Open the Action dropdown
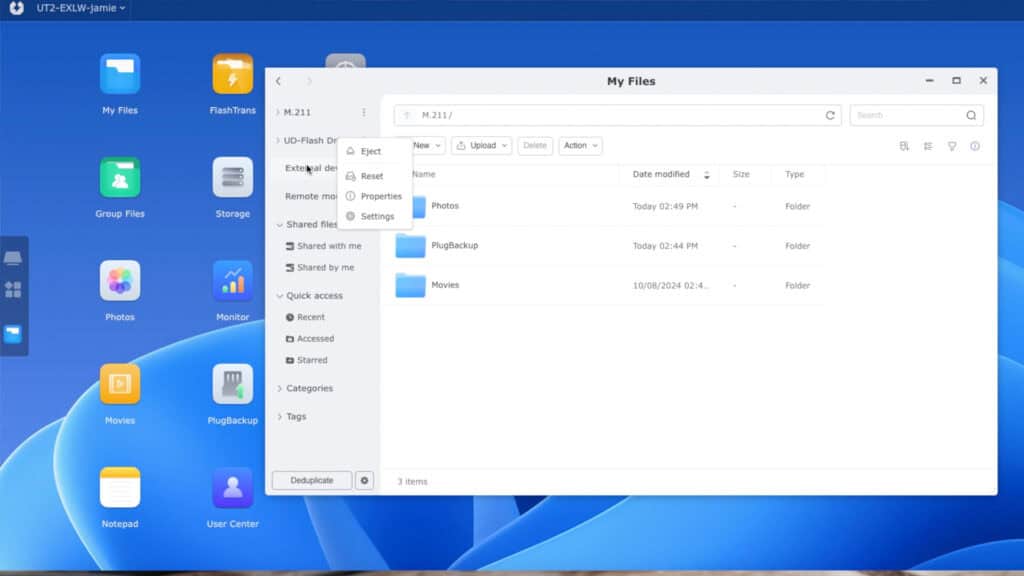 click(580, 146)
